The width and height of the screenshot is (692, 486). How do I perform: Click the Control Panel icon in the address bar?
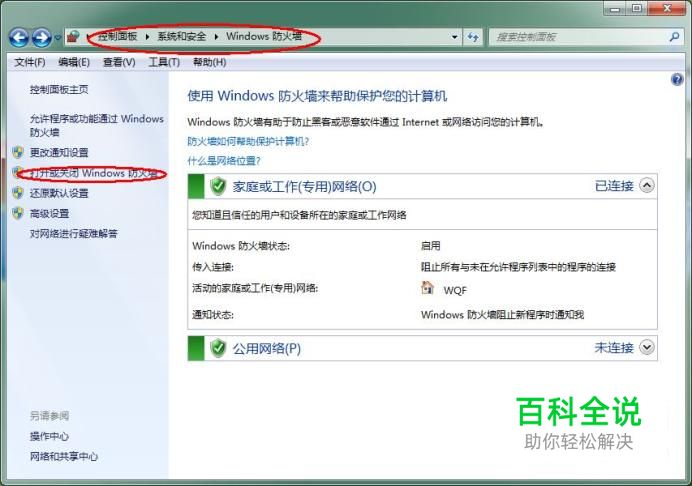(x=73, y=37)
